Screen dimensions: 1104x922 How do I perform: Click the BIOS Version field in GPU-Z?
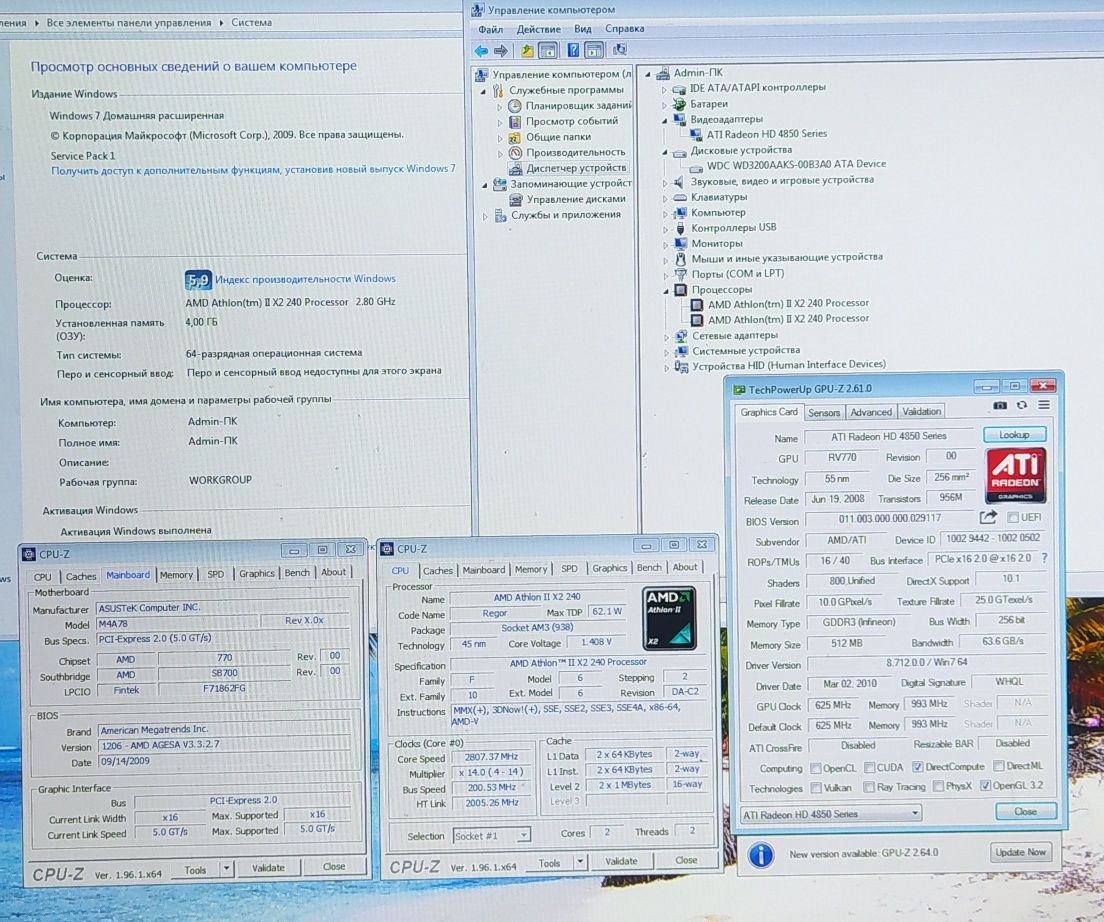[x=889, y=519]
